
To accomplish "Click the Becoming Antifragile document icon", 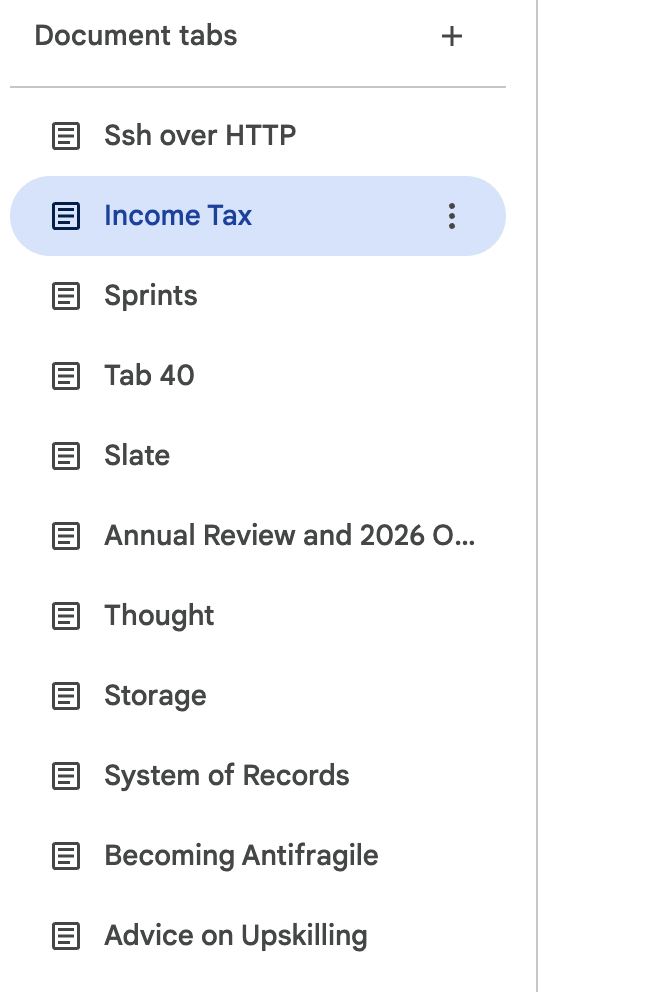I will [66, 856].
